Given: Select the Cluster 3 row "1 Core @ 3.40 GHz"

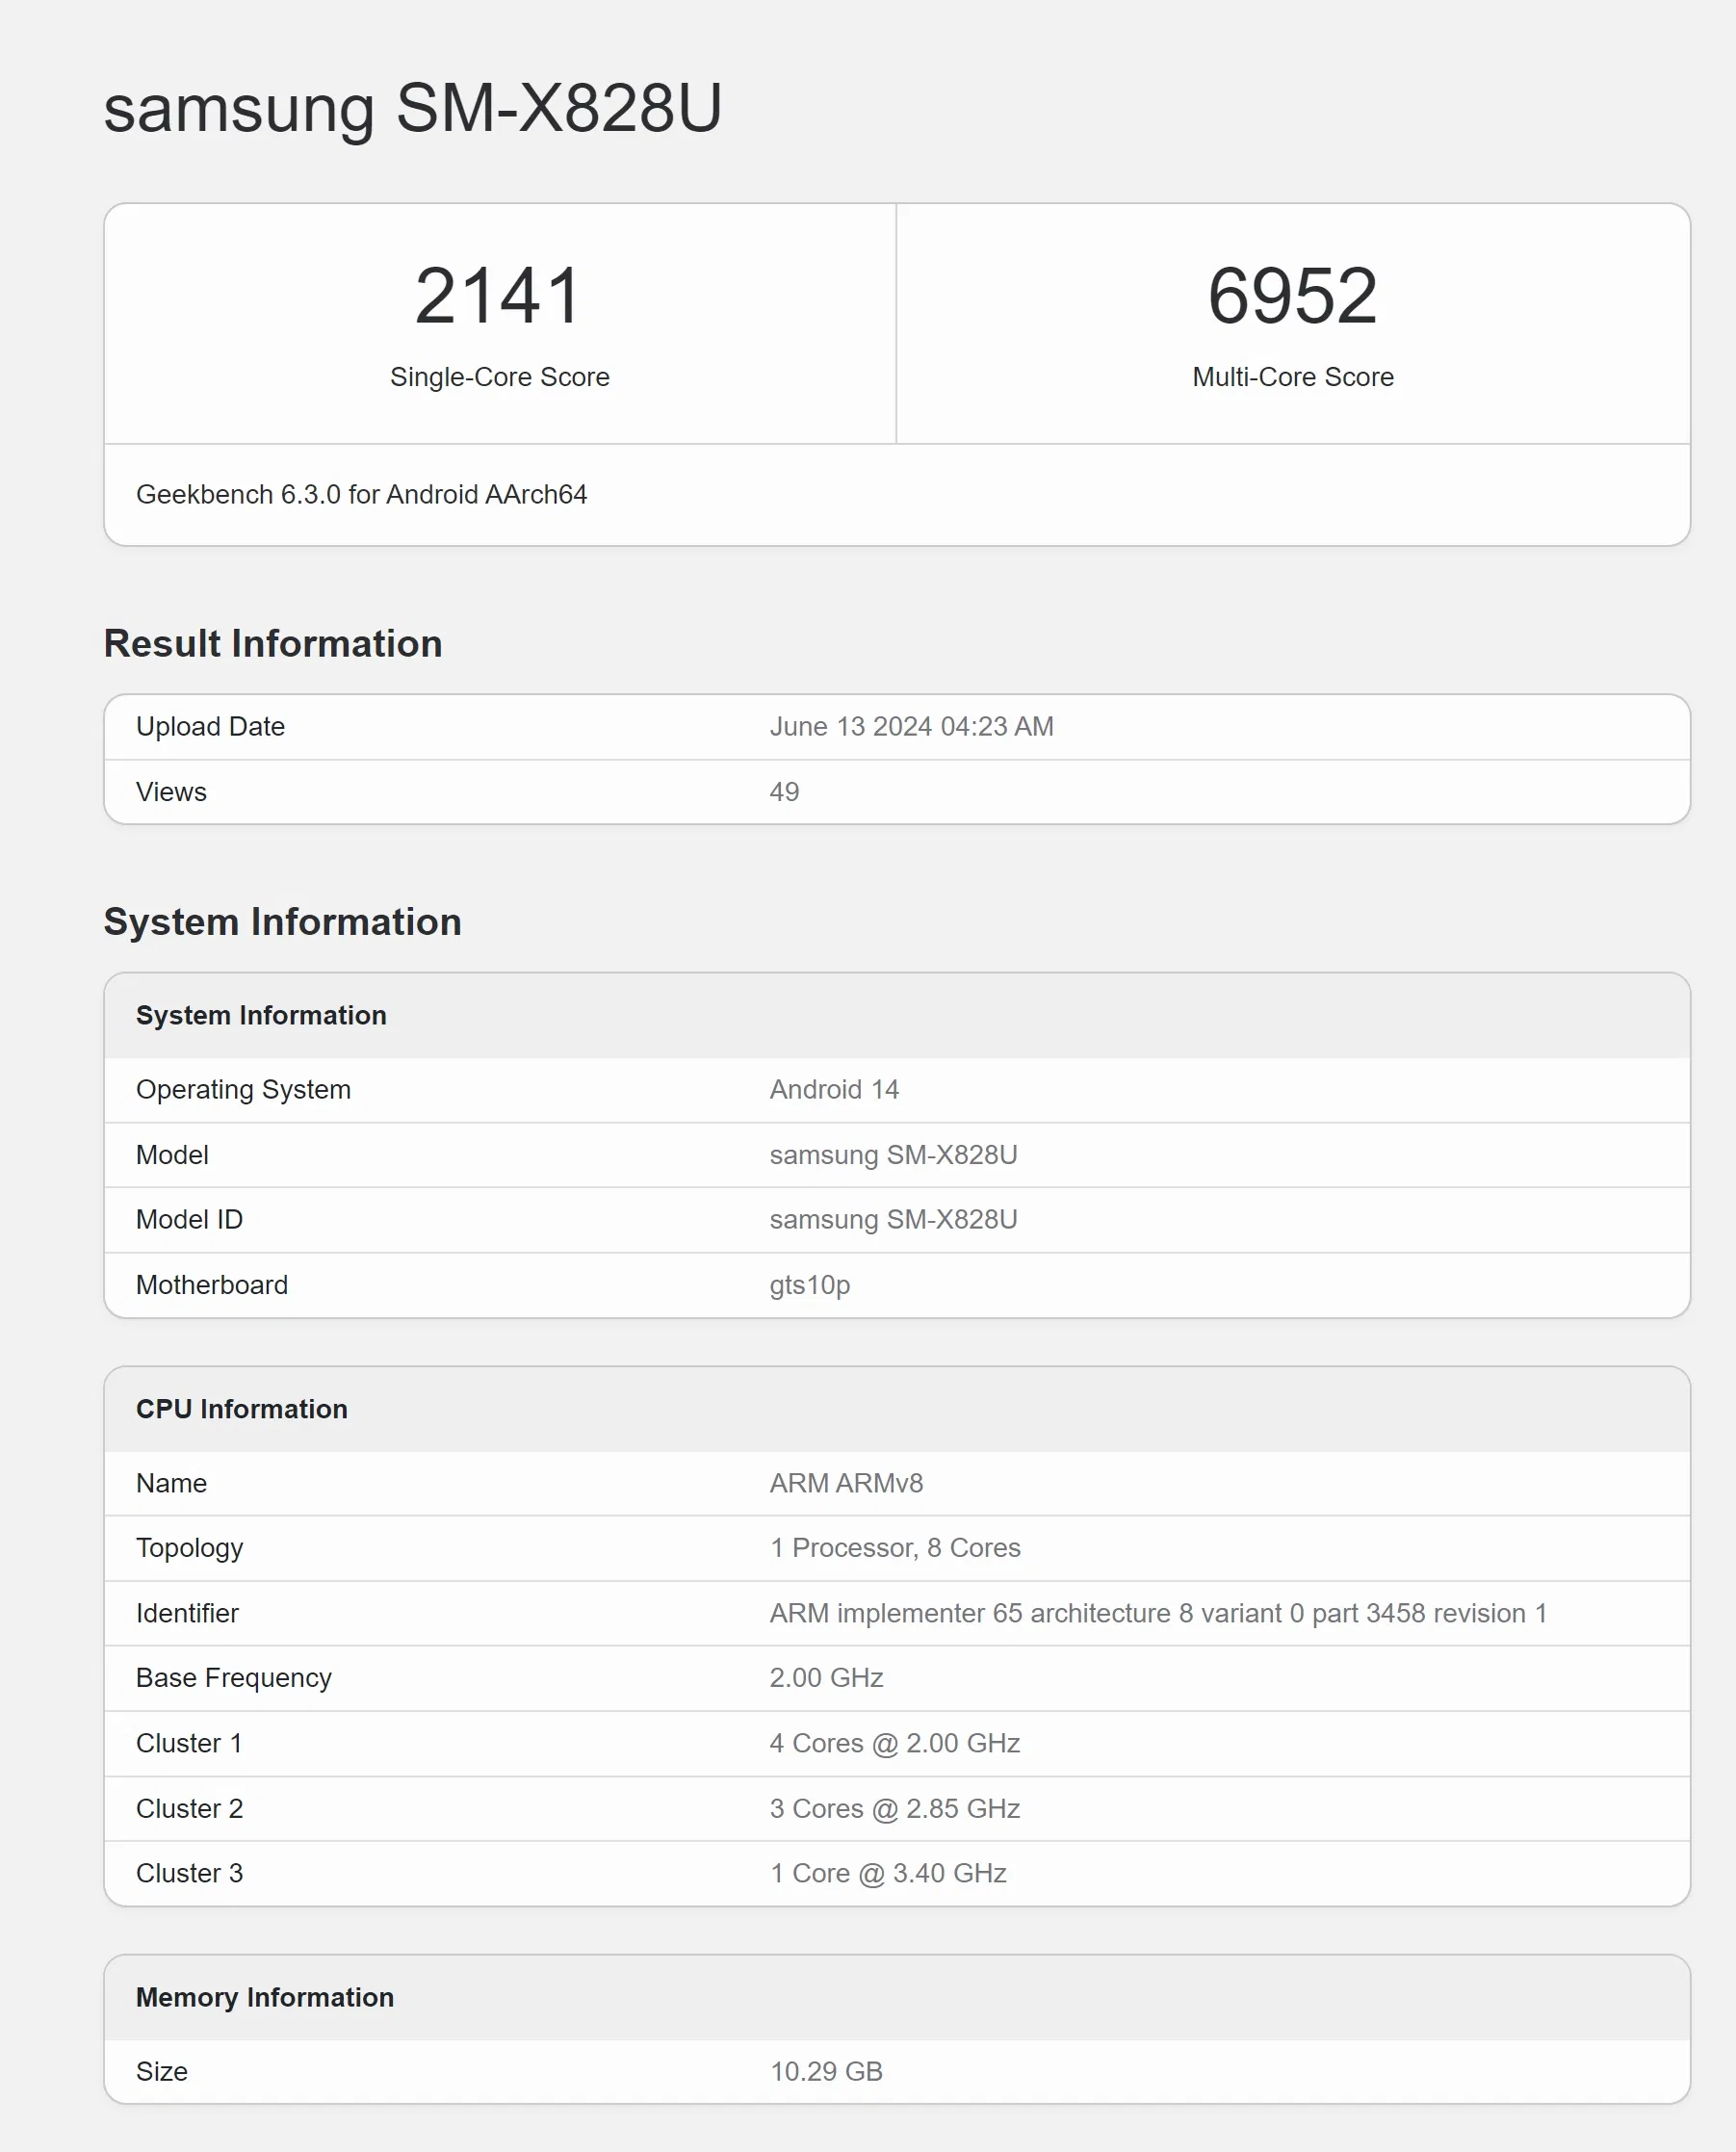Looking at the screenshot, I should [x=887, y=1872].
